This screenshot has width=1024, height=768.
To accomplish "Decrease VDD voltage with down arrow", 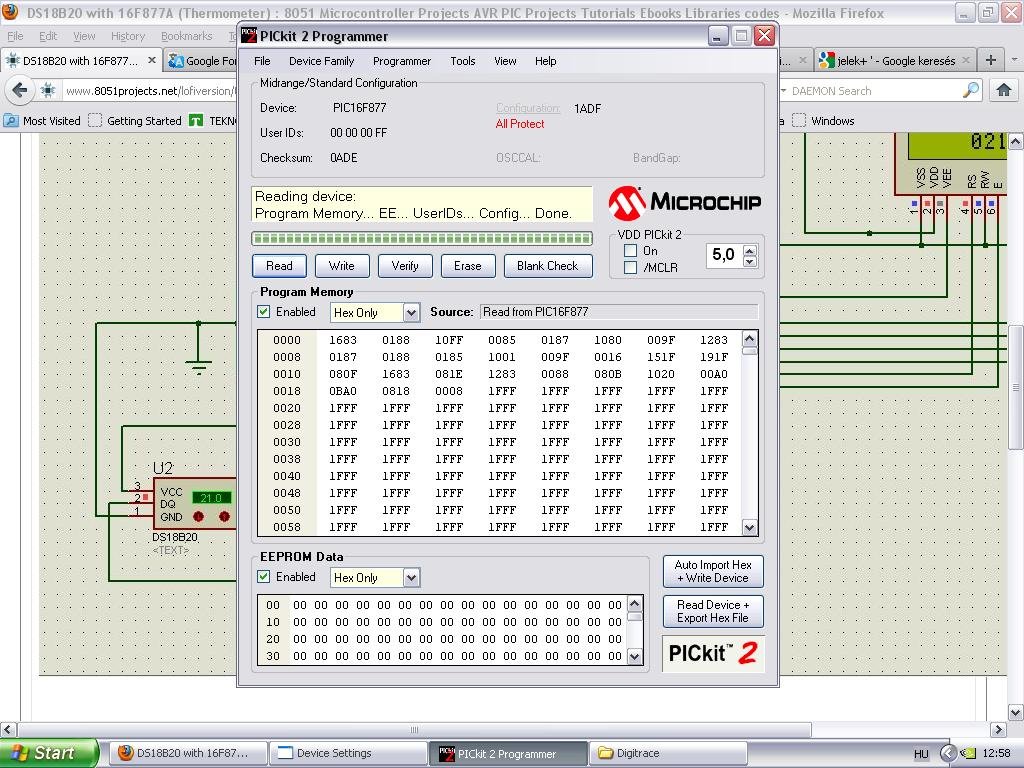I will tap(750, 261).
